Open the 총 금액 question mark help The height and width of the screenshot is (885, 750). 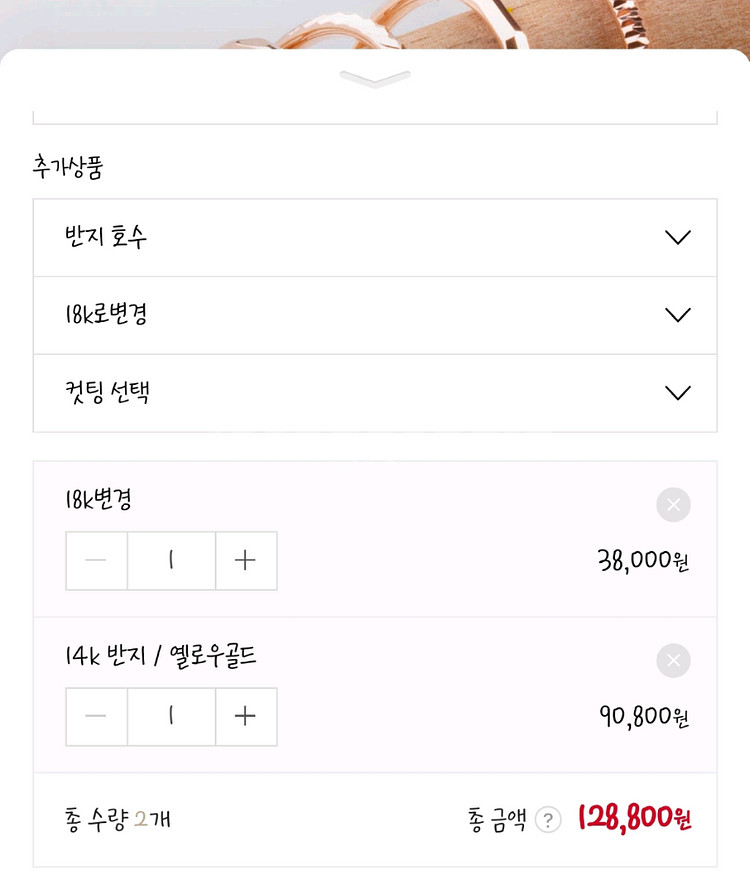coord(548,821)
